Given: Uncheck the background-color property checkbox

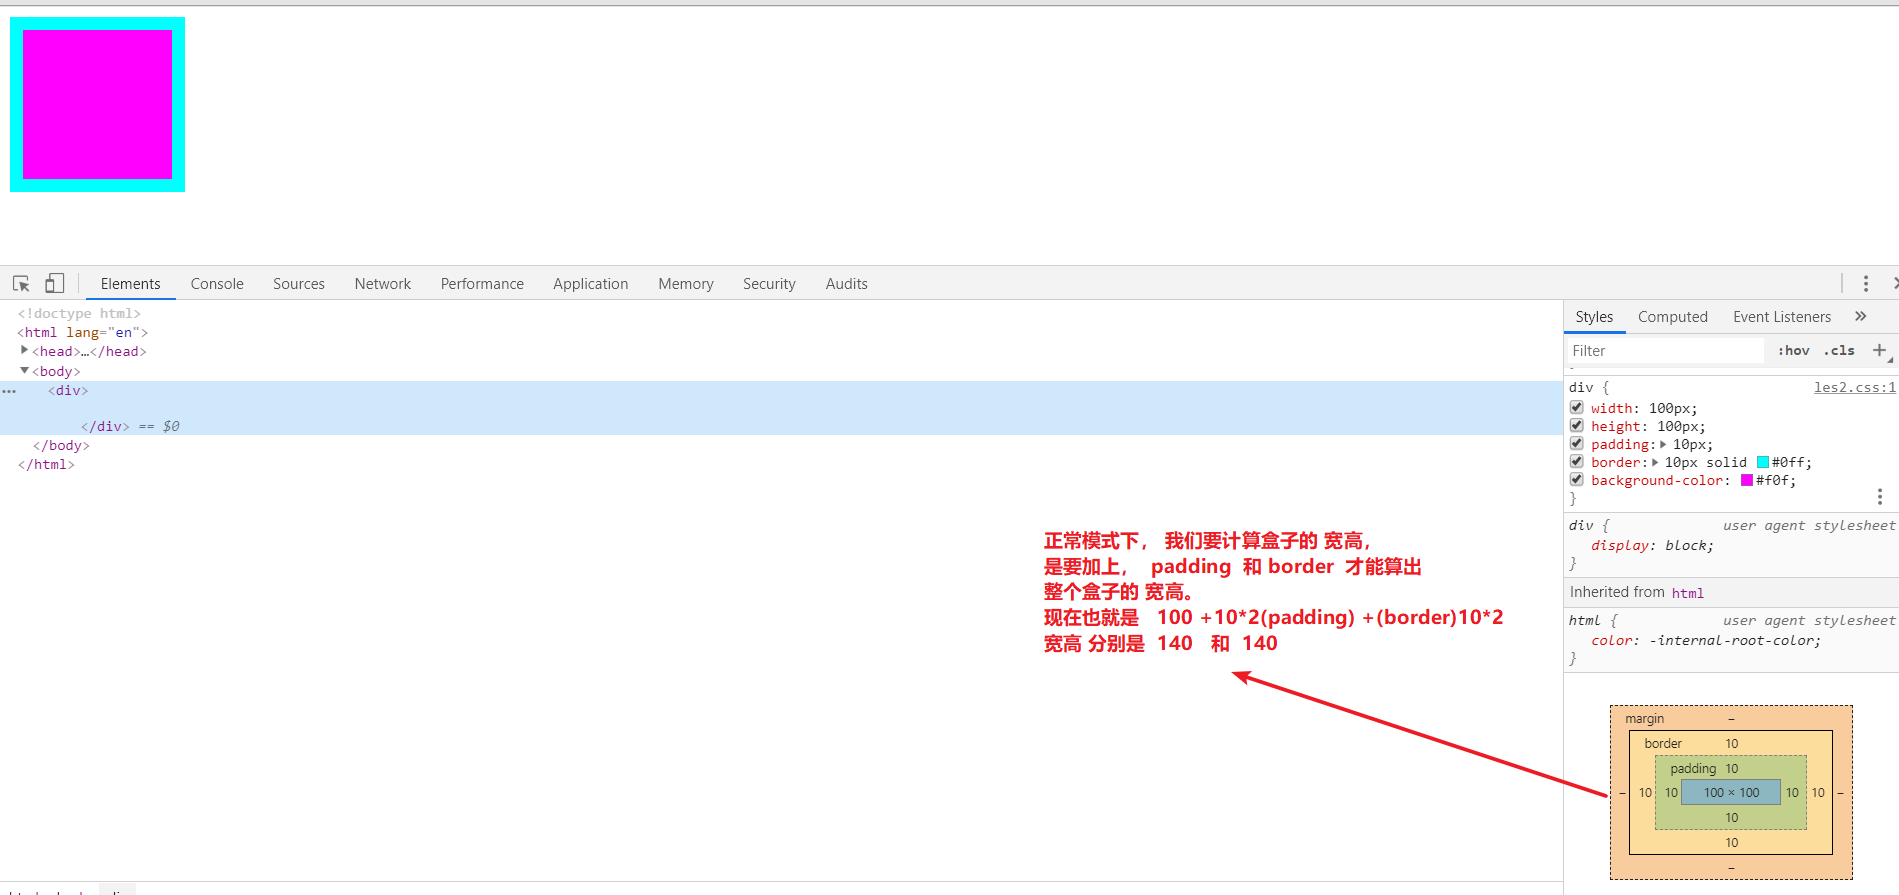Looking at the screenshot, I should click(1577, 480).
